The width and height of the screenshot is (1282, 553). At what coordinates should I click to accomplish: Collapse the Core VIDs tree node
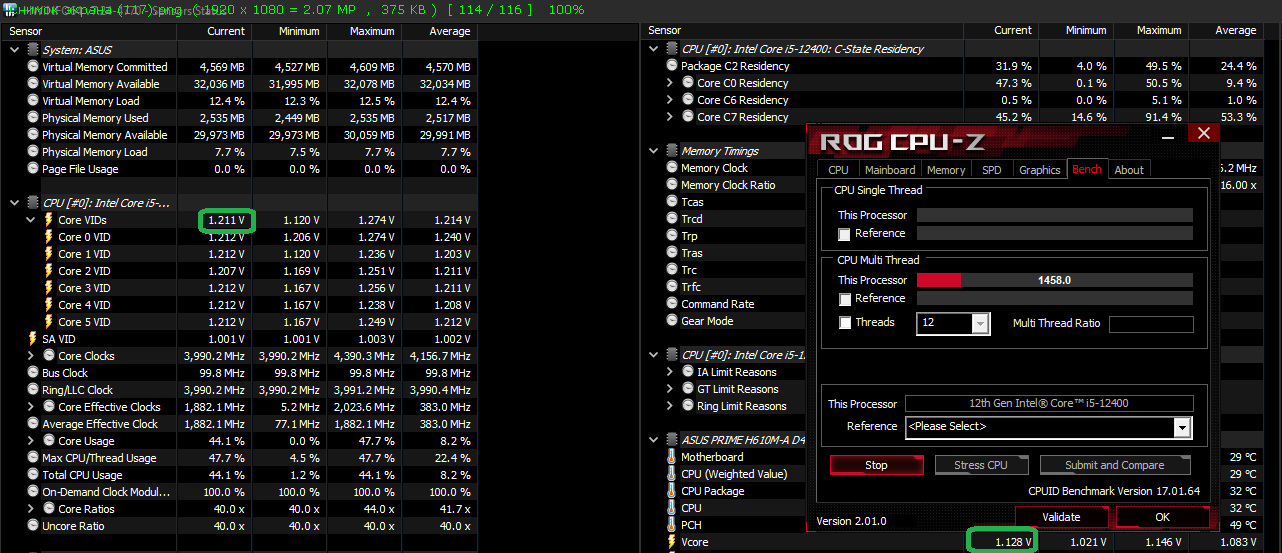pyautogui.click(x=30, y=220)
